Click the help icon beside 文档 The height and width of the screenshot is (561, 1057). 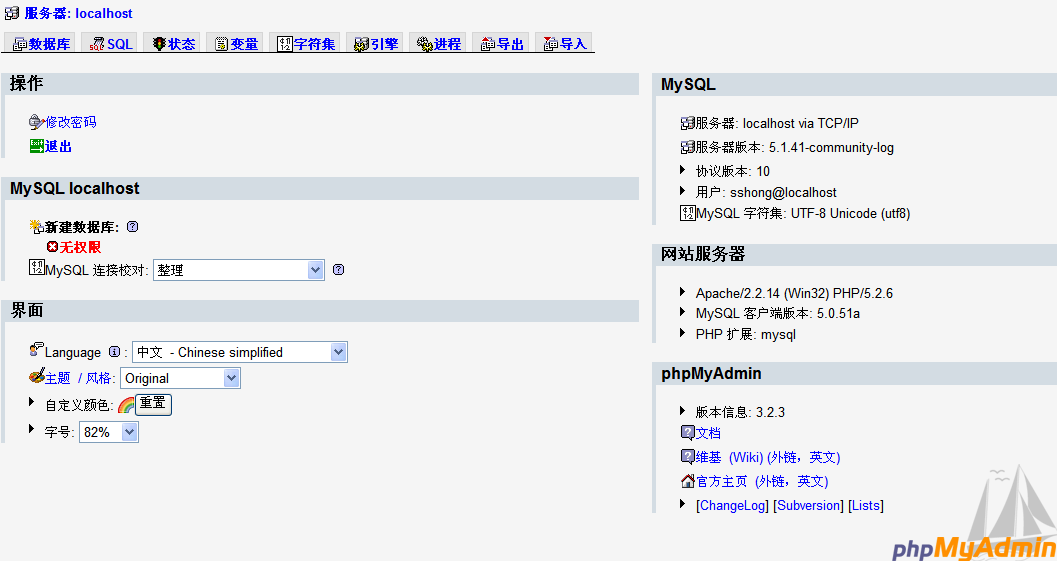[x=688, y=432]
